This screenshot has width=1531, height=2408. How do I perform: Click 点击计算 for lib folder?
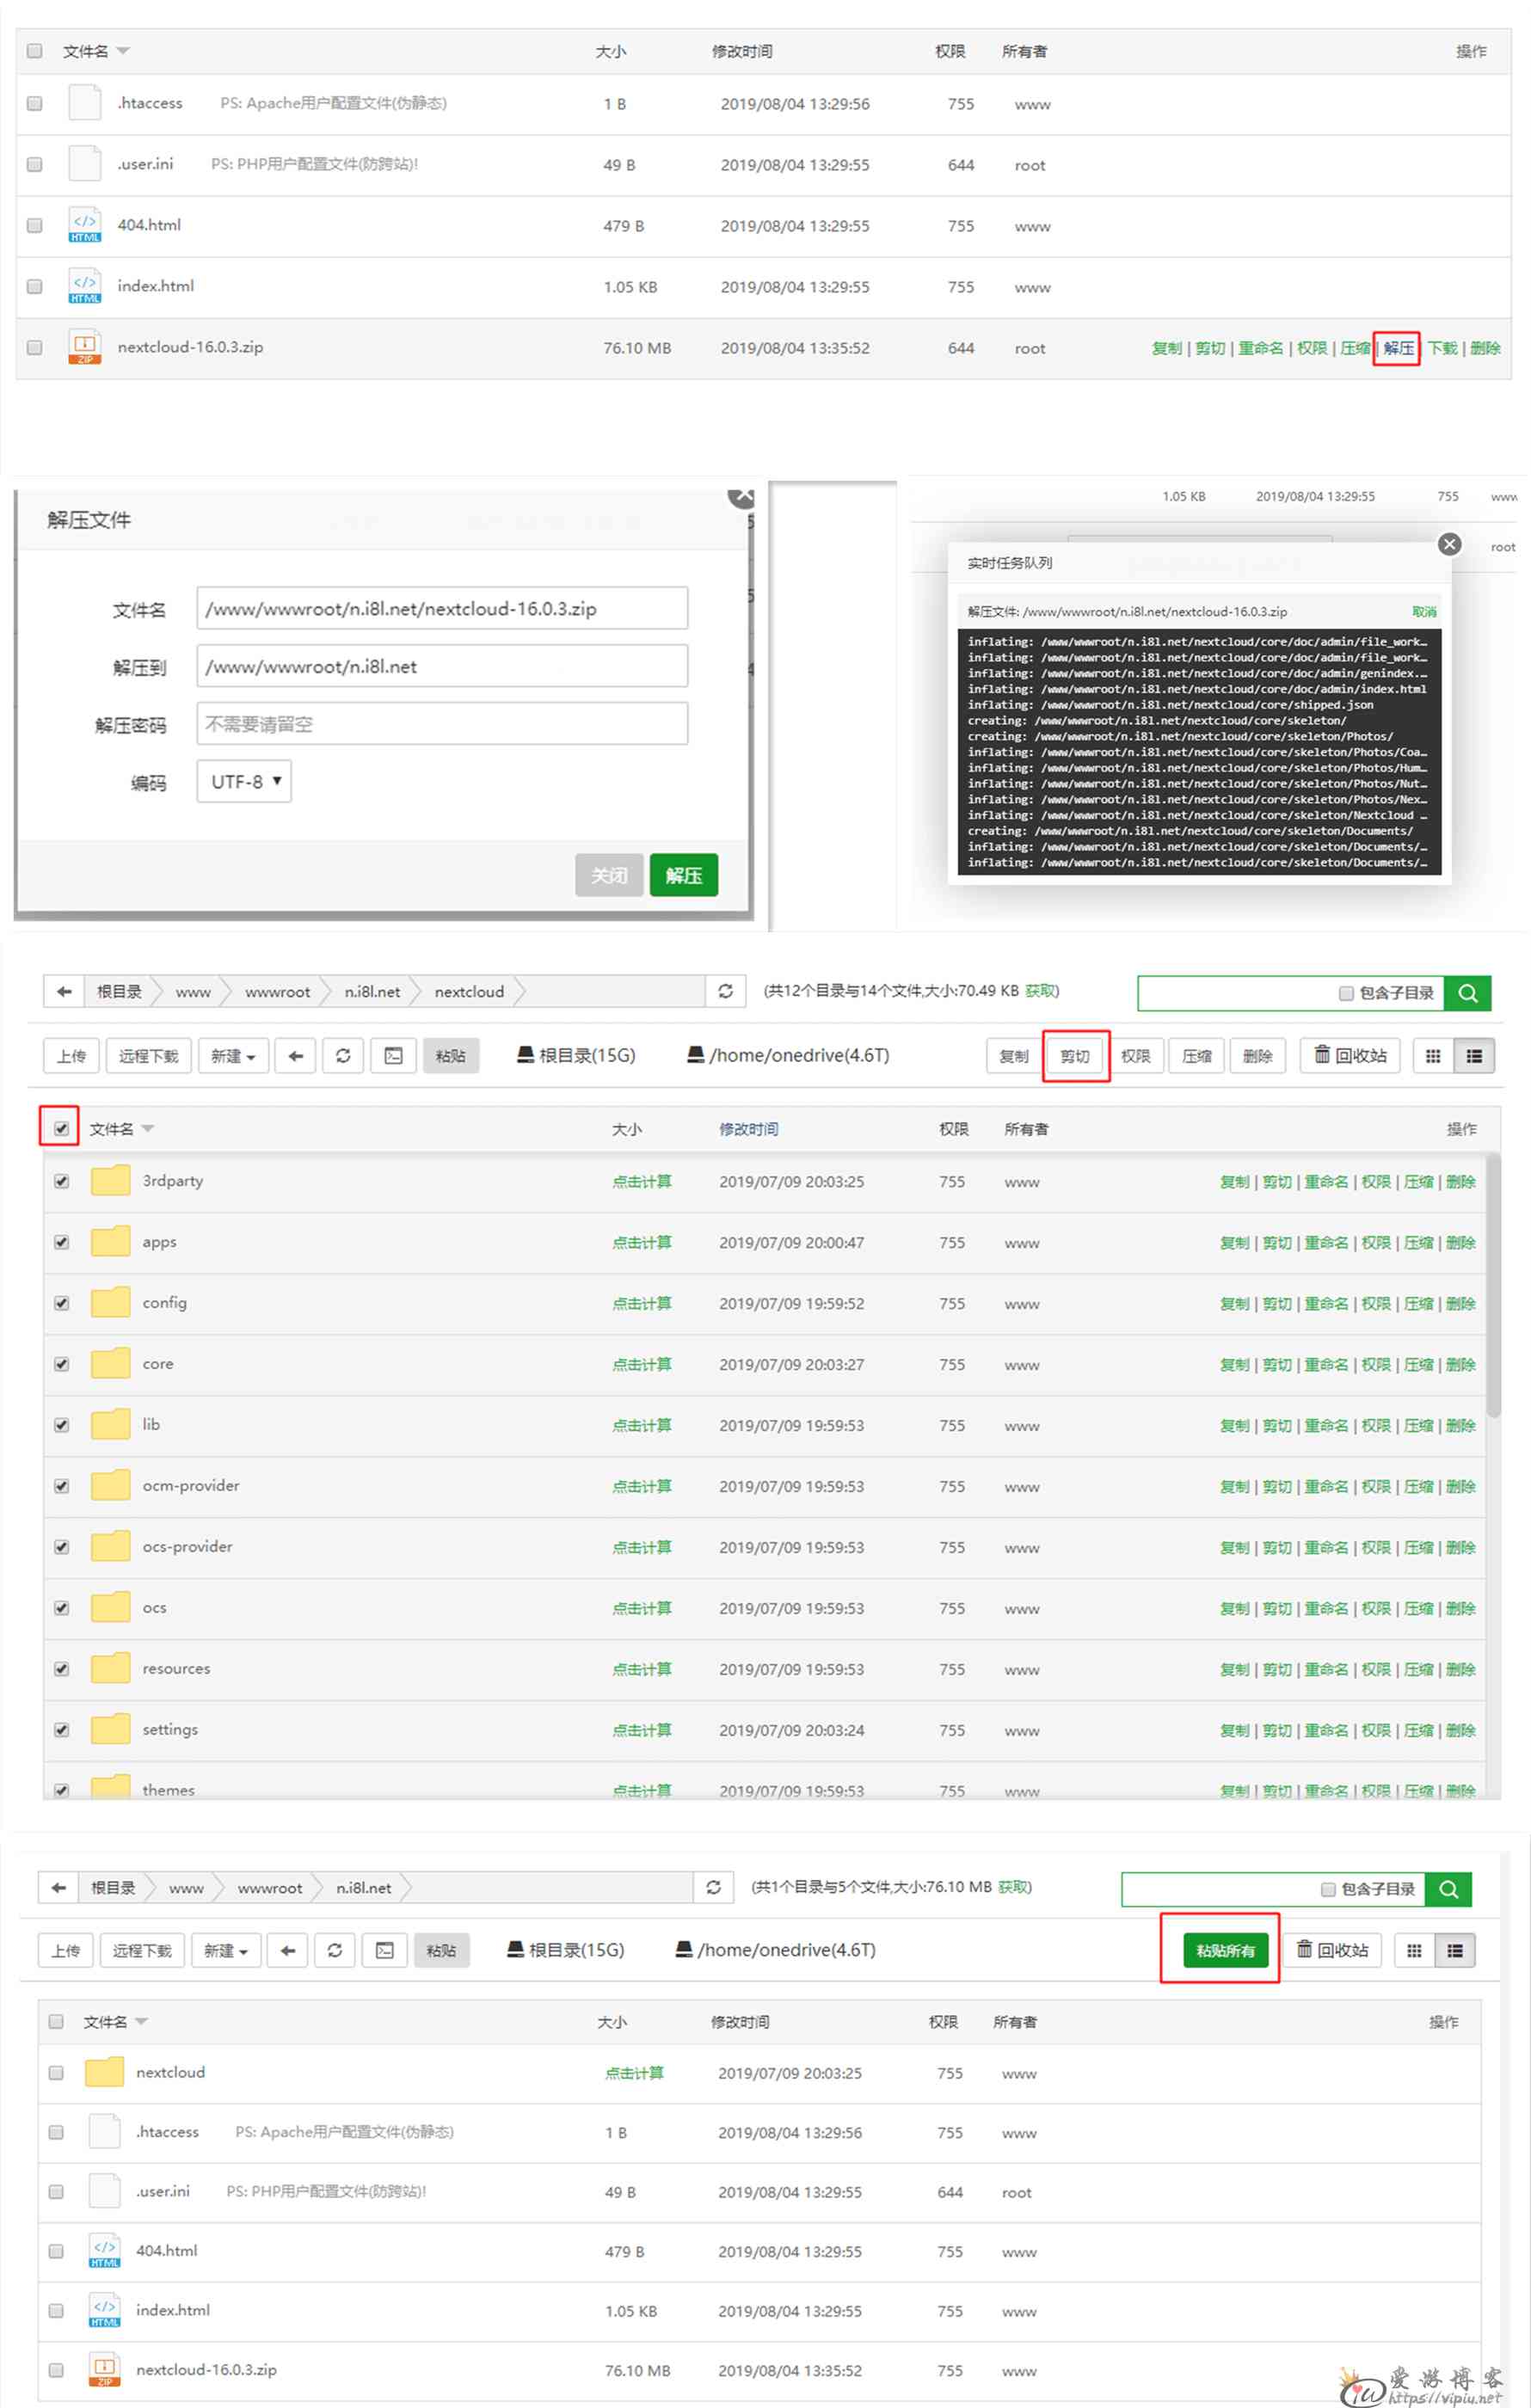(642, 1425)
